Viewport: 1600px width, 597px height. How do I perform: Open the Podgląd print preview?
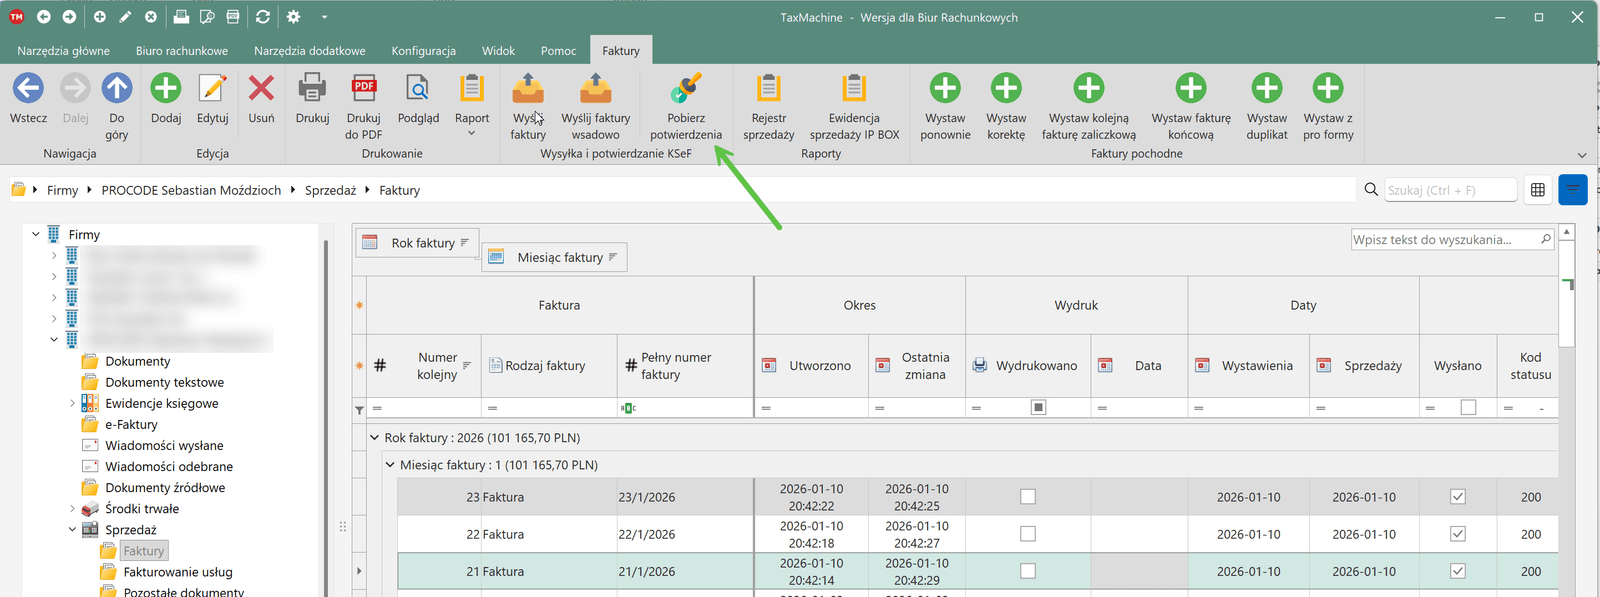point(418,90)
